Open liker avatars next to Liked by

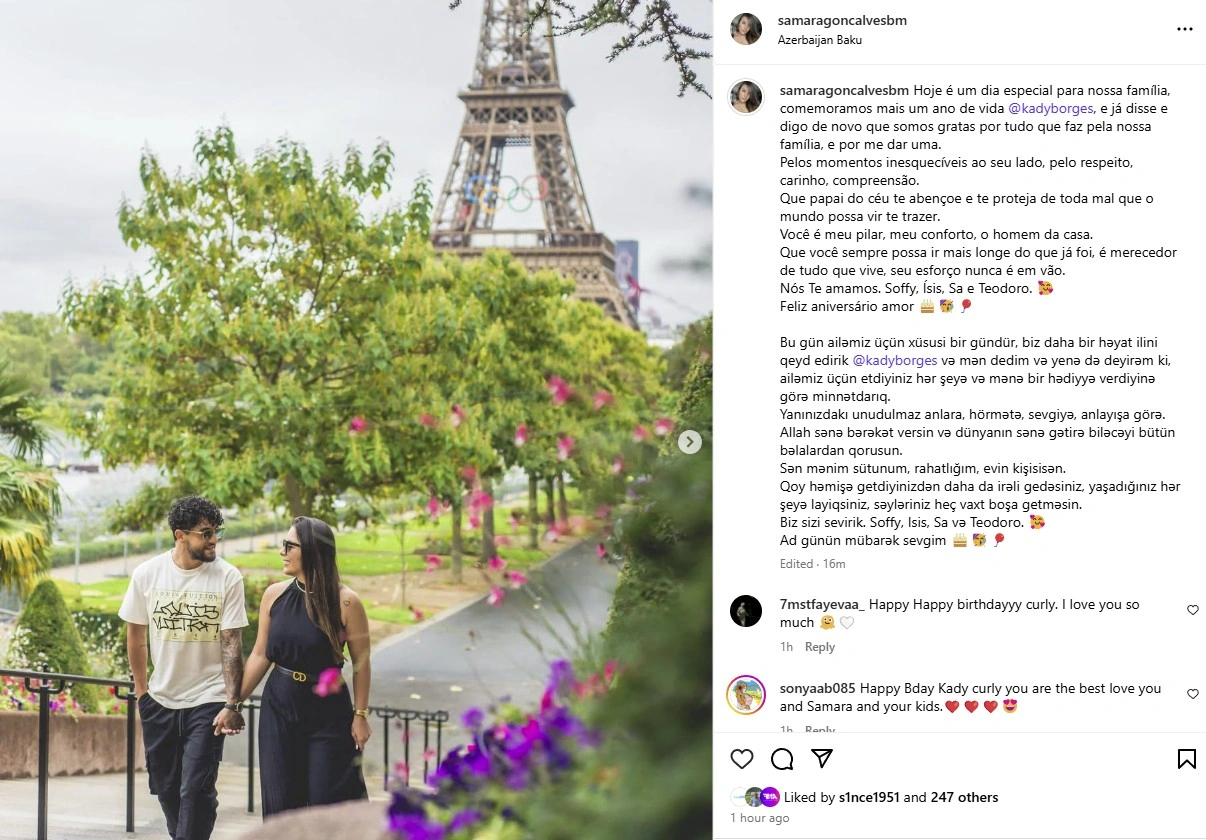755,797
